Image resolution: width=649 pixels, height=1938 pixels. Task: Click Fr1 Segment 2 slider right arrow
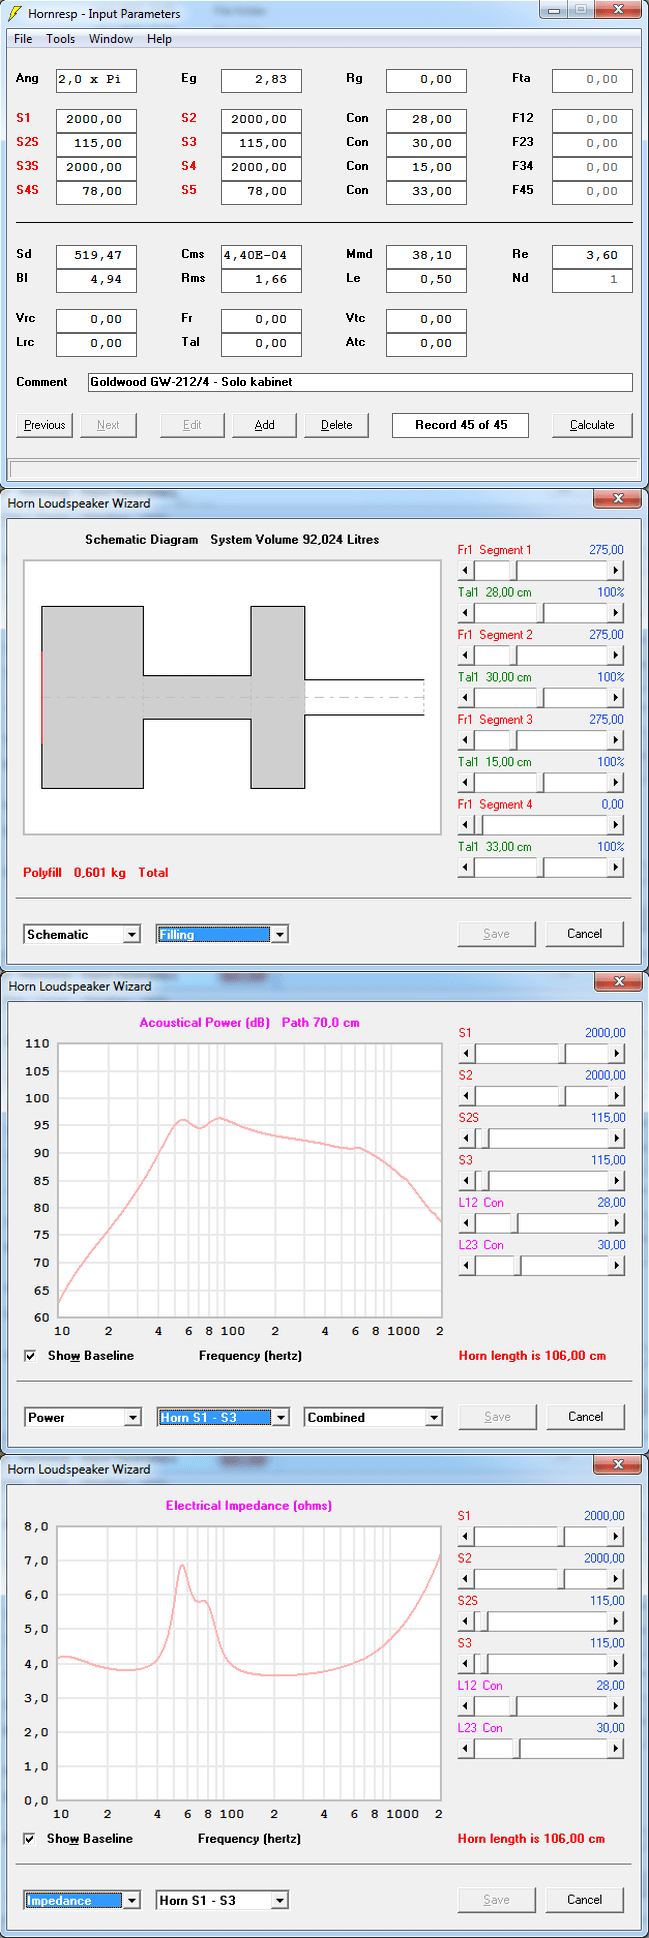[x=616, y=655]
